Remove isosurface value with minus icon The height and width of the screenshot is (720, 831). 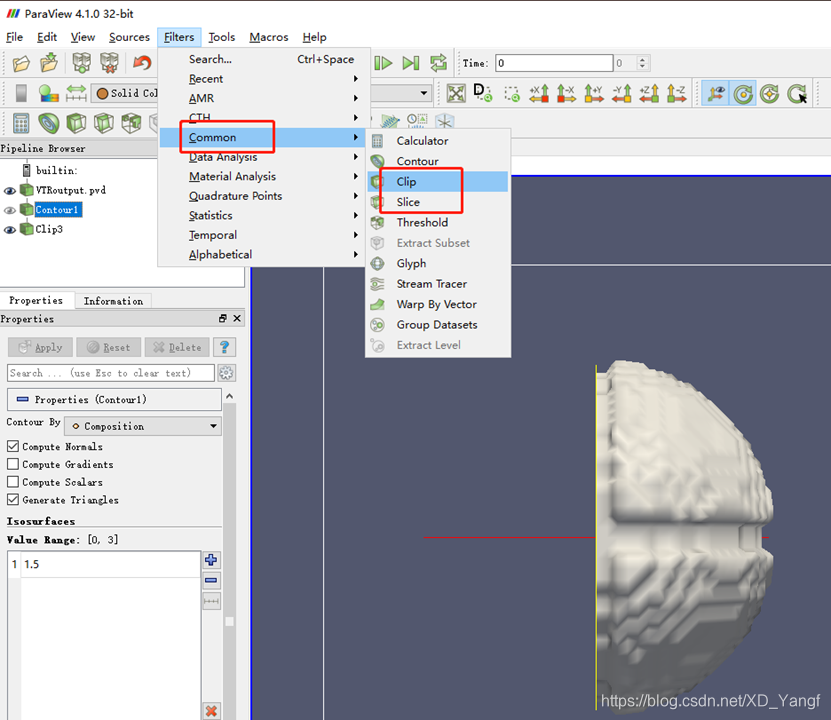click(x=211, y=580)
